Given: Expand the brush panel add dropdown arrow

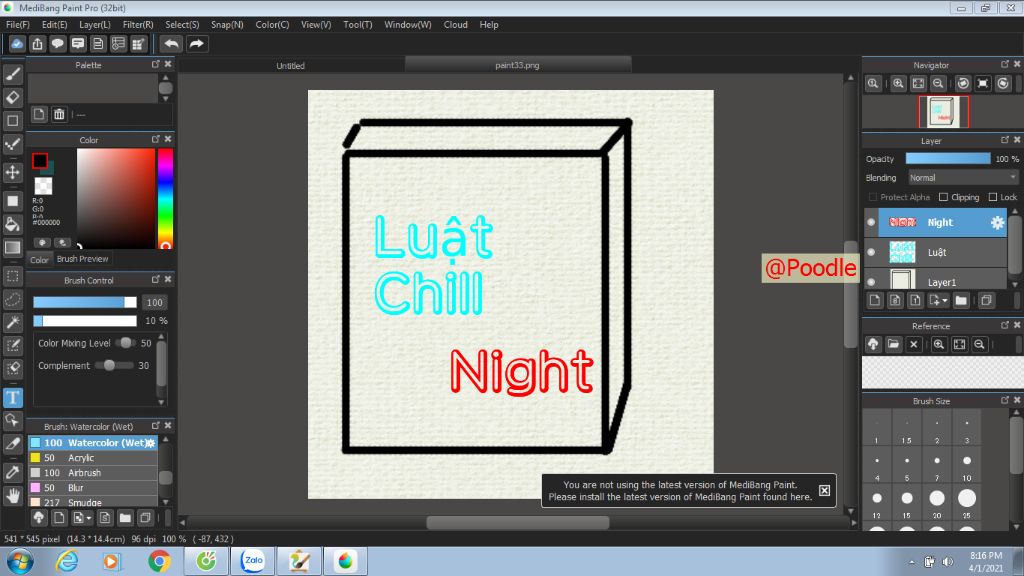Looking at the screenshot, I should (x=88, y=519).
